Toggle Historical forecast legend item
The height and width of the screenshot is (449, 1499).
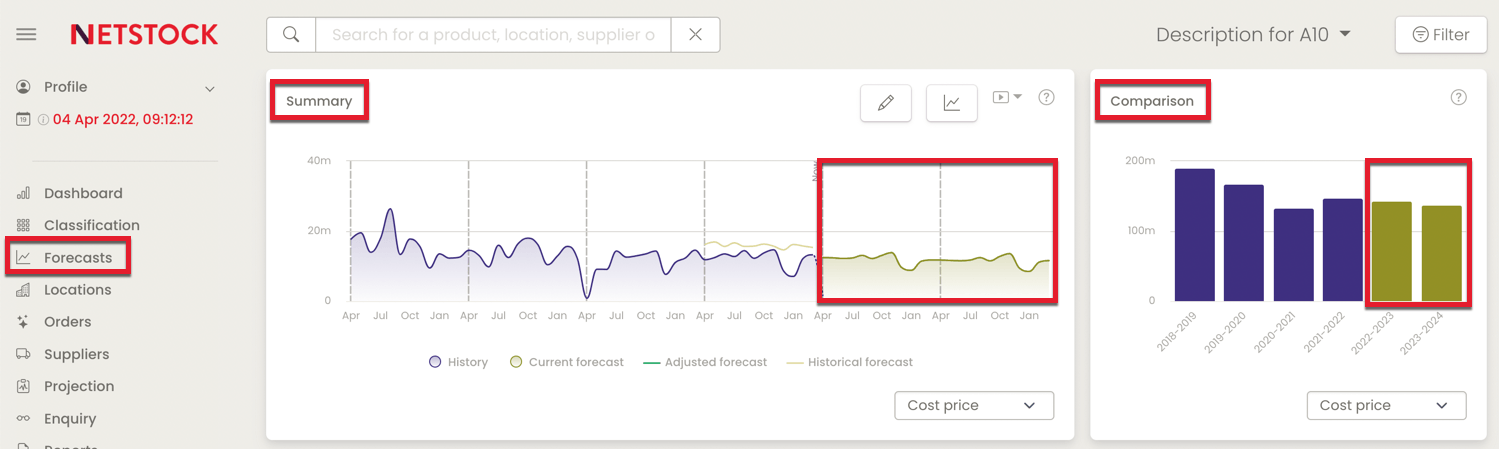pos(849,362)
